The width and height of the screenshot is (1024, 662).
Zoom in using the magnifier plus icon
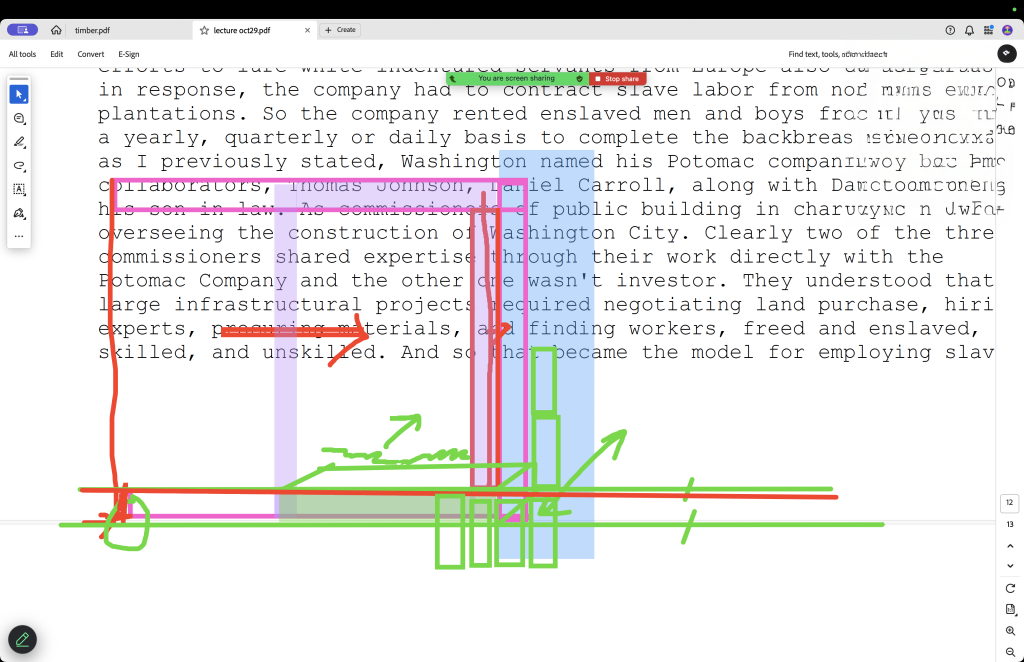1010,631
